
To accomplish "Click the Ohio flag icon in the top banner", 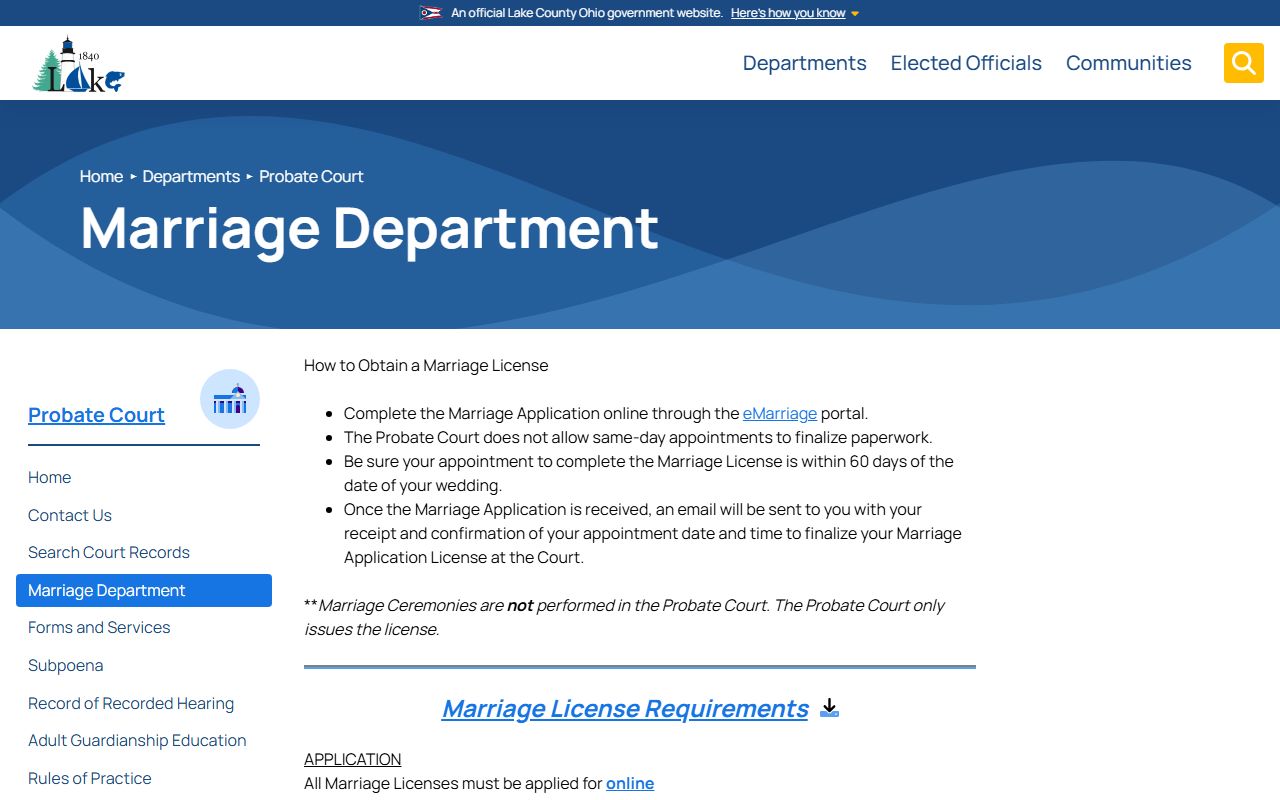I will [x=431, y=13].
